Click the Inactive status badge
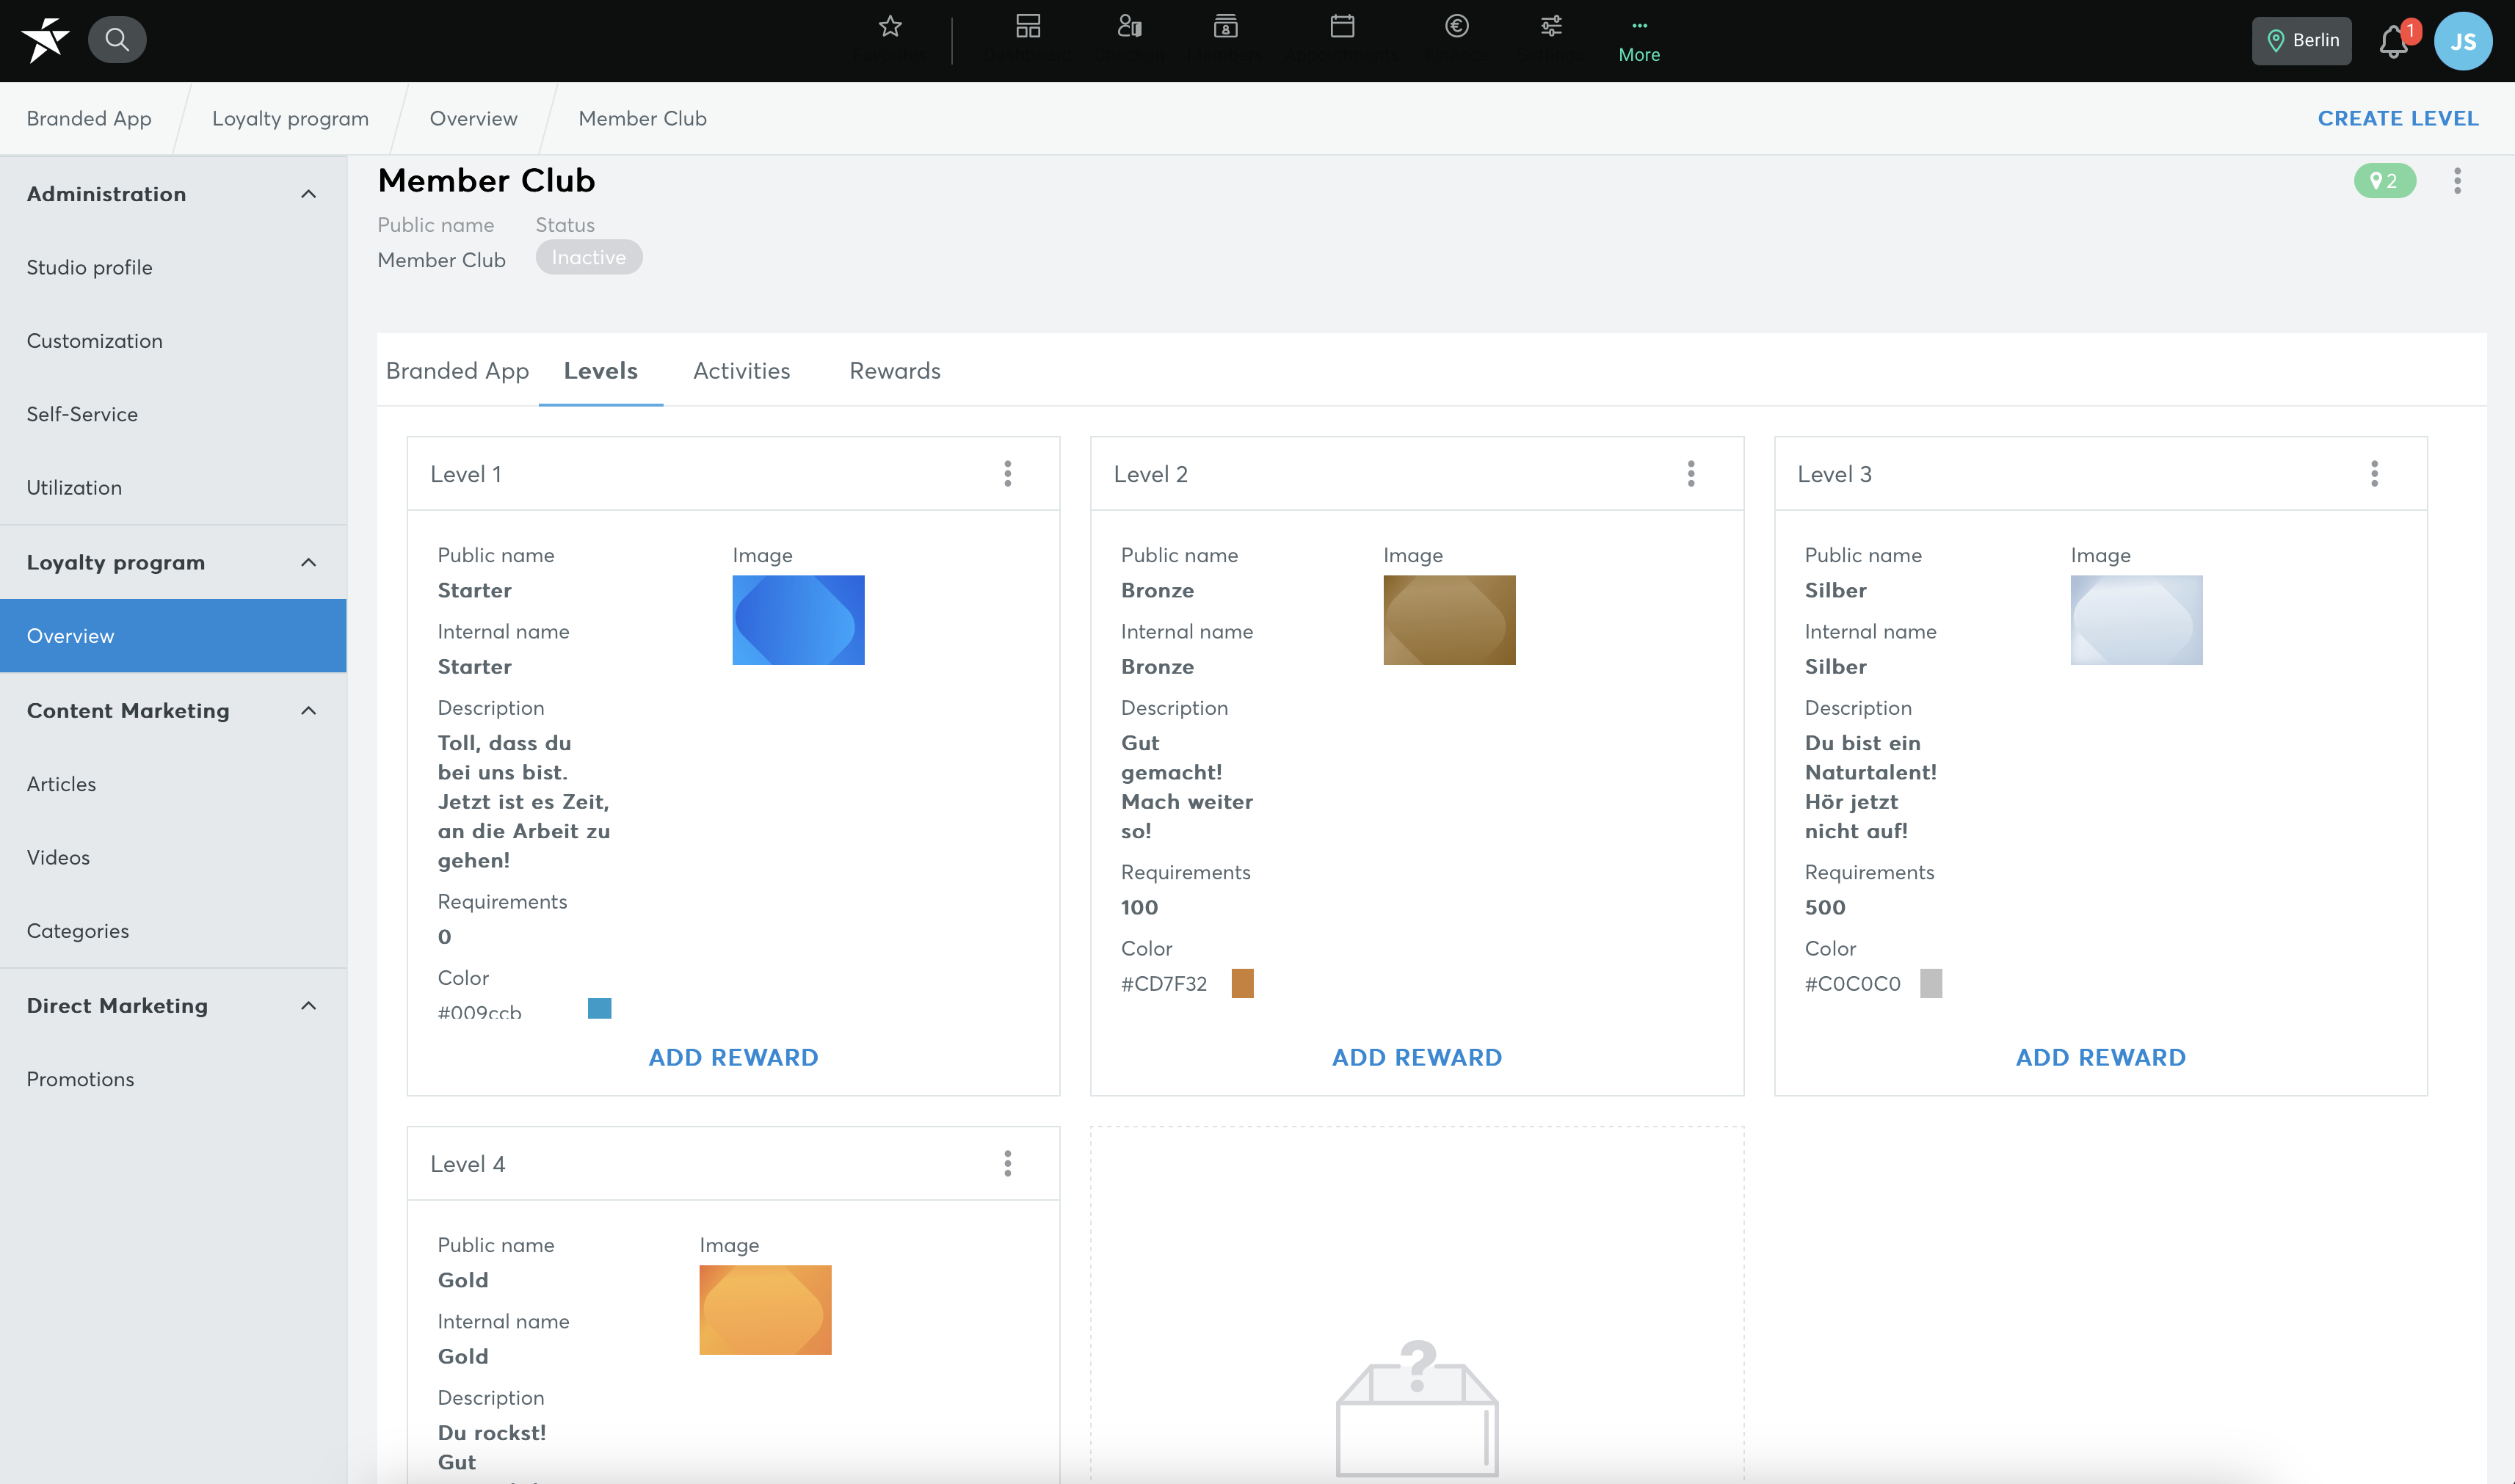The width and height of the screenshot is (2515, 1484). 589,257
